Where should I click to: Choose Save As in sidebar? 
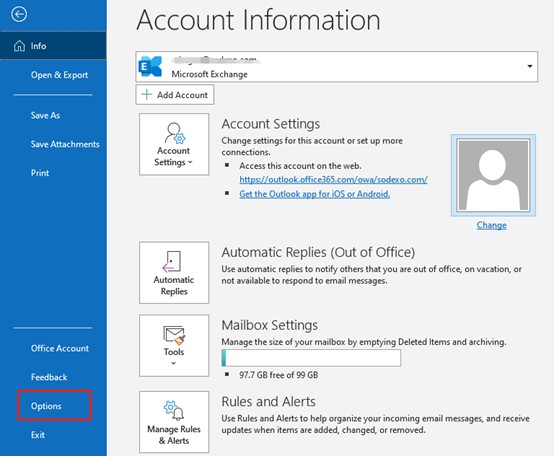(45, 116)
